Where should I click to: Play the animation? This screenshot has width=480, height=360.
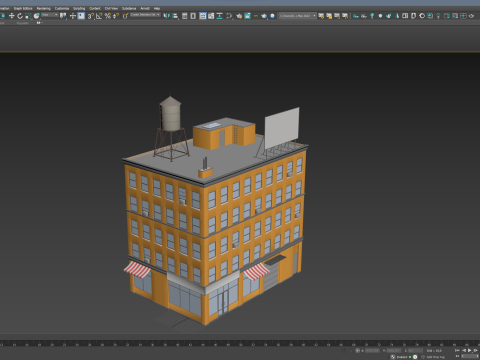pyautogui.click(x=470, y=350)
